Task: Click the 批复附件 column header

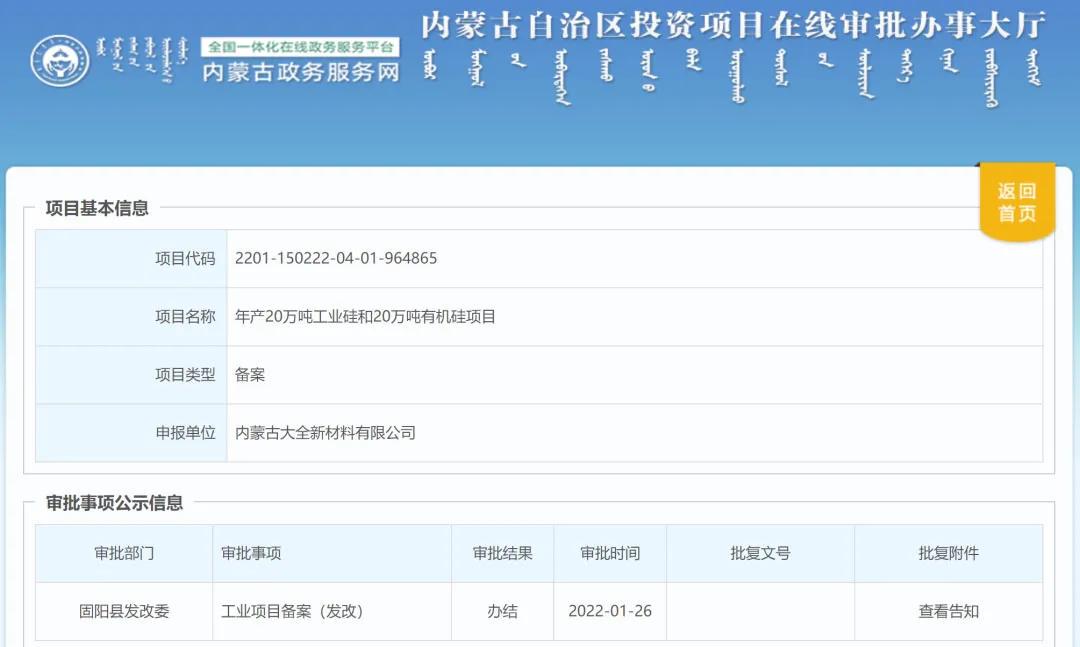Action: pos(948,553)
